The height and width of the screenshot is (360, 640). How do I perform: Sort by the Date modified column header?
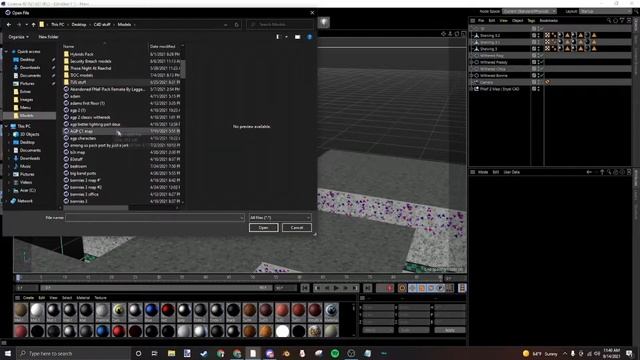(x=162, y=46)
